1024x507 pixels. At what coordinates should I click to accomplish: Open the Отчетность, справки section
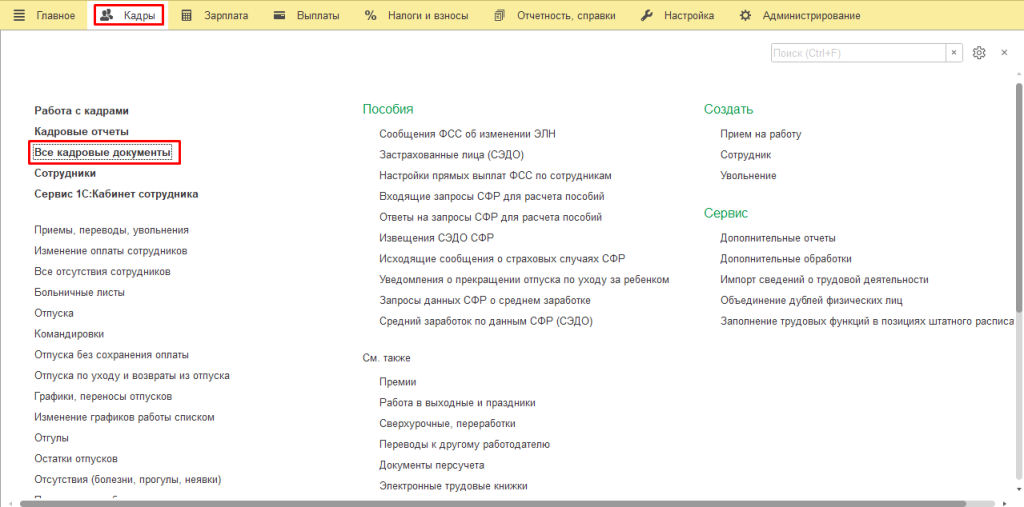(x=566, y=15)
